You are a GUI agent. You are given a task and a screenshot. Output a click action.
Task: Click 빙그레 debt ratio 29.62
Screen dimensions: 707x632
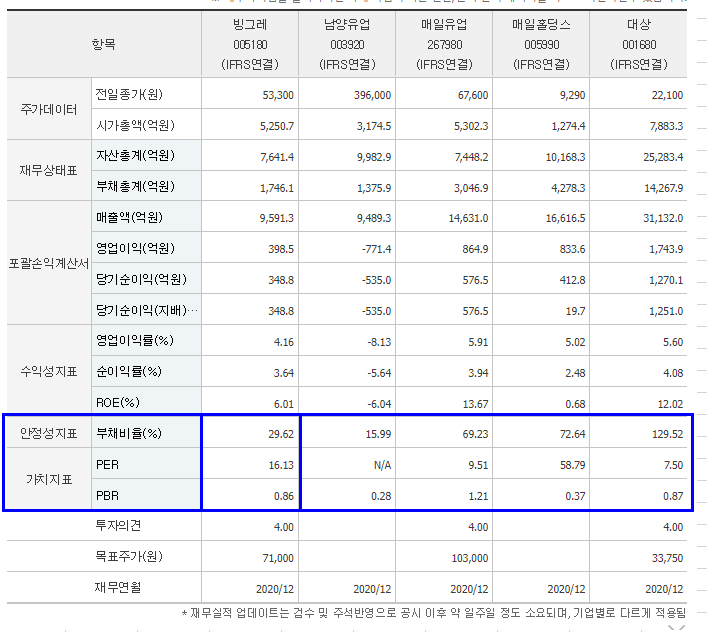[x=281, y=434]
